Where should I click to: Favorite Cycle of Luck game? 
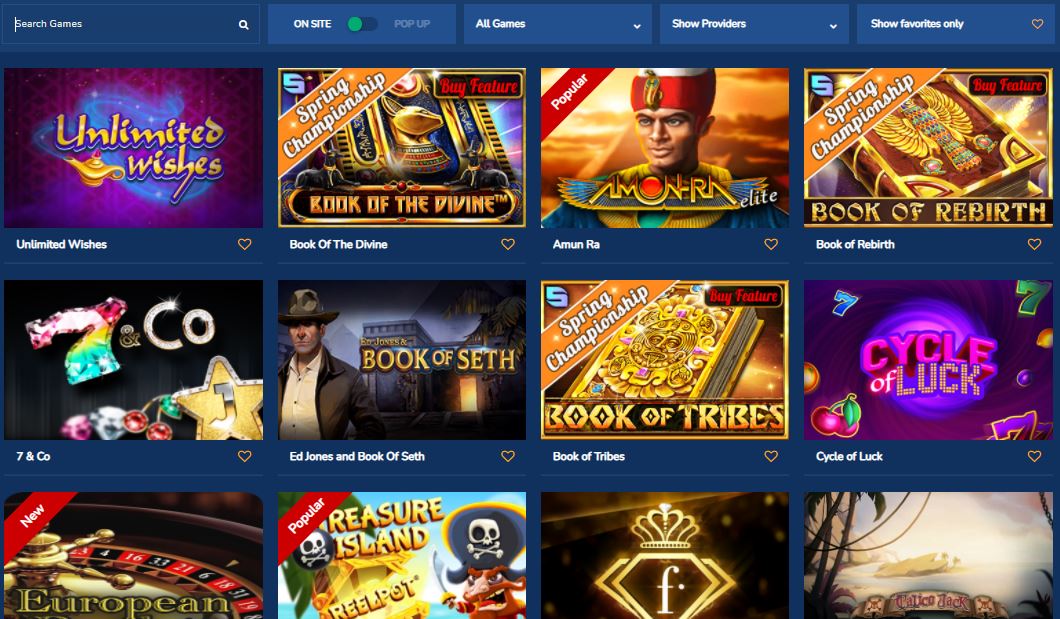click(x=1034, y=456)
